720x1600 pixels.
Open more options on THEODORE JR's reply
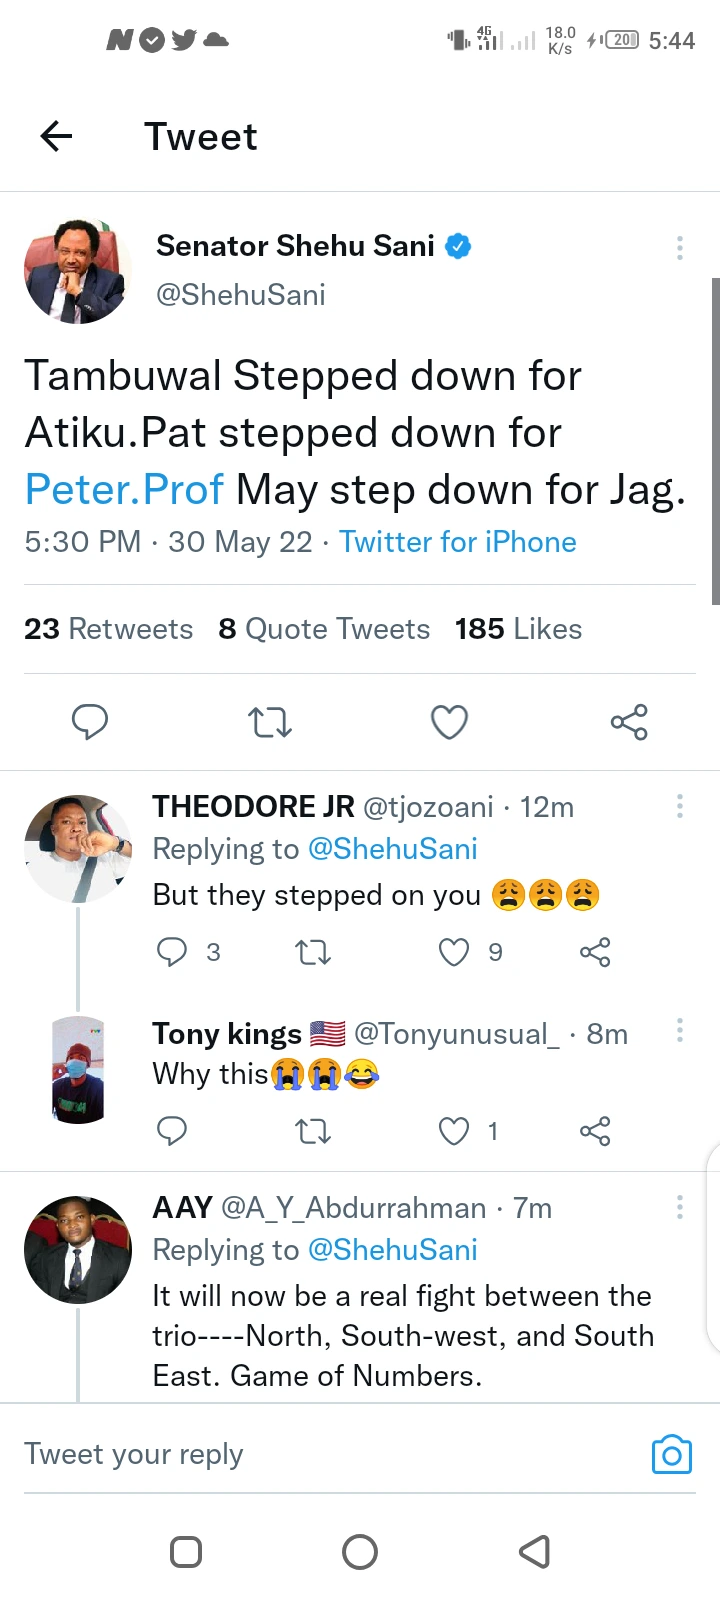[x=680, y=806]
